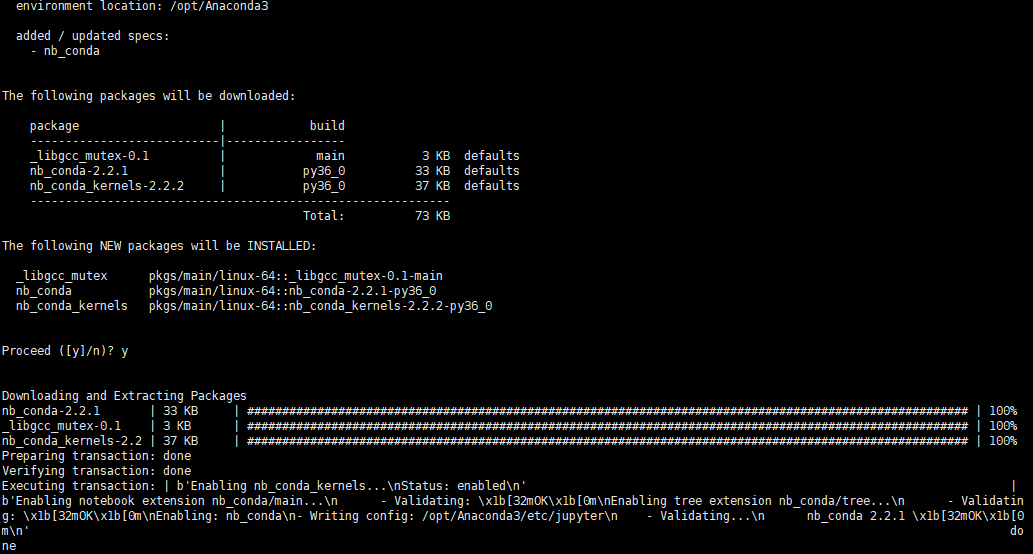This screenshot has height=554, width=1033.
Task: Click the '33 KB' size in table
Action: point(432,171)
